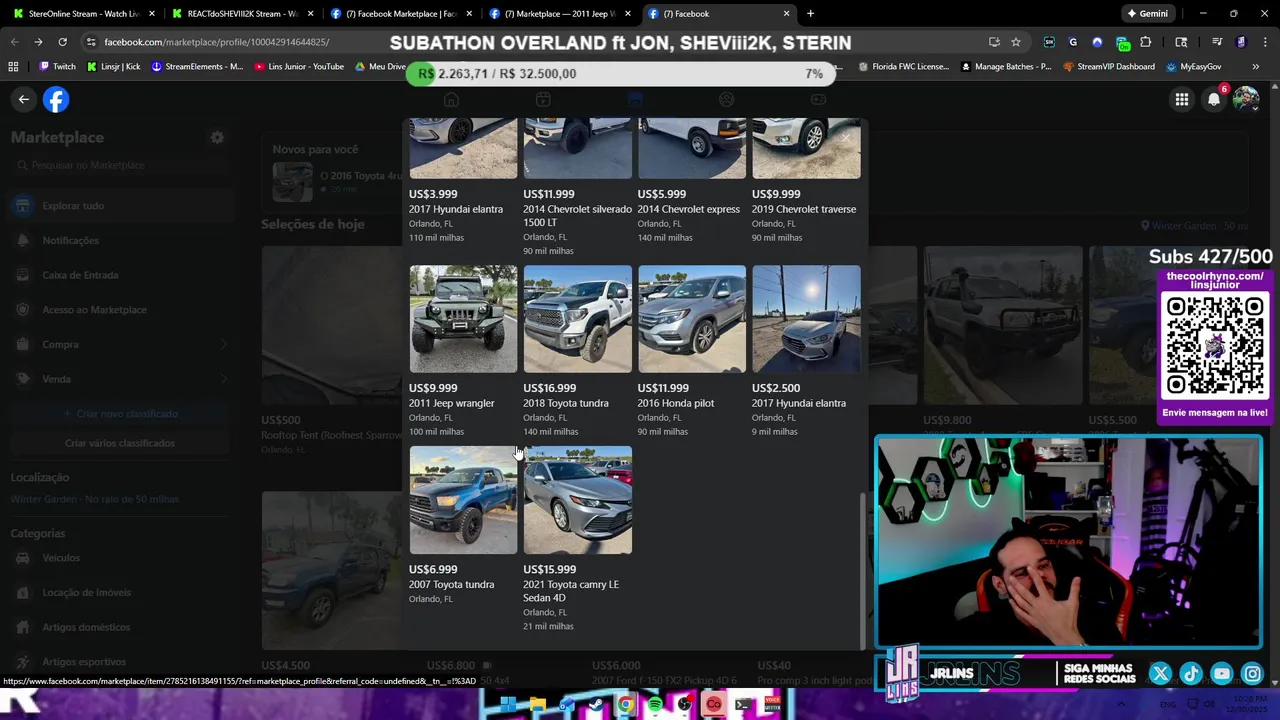
Task: Open the notifications bell with 6 badge
Action: (1214, 99)
